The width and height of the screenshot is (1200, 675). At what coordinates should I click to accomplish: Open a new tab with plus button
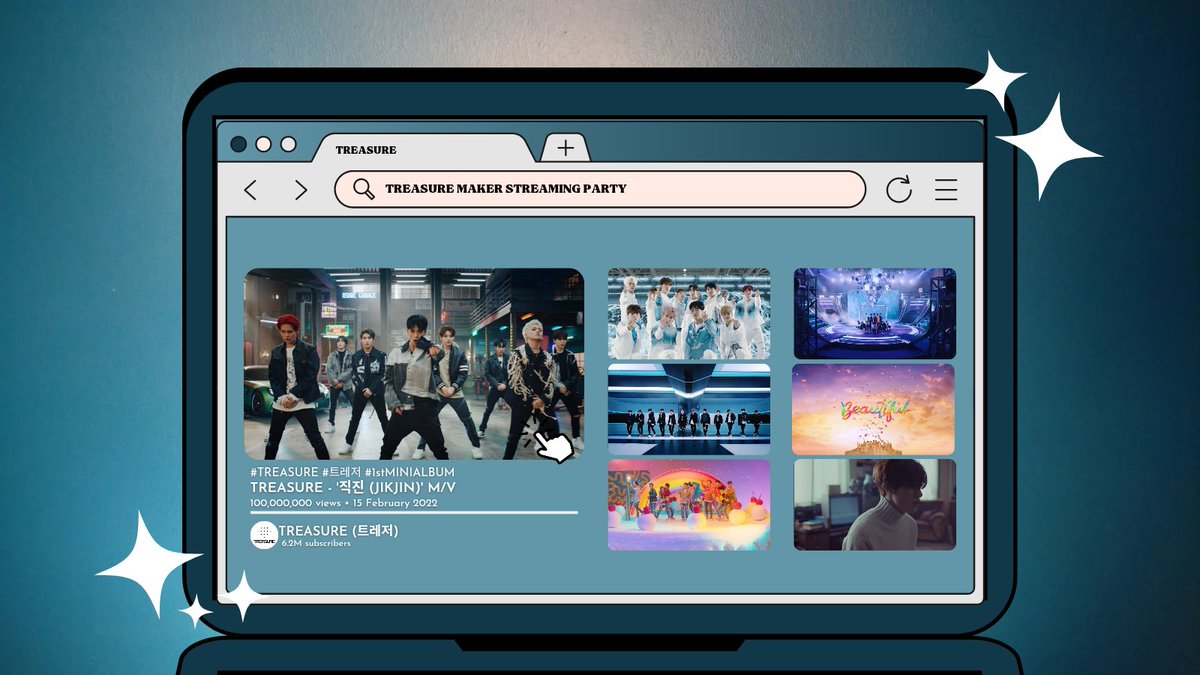tap(566, 148)
